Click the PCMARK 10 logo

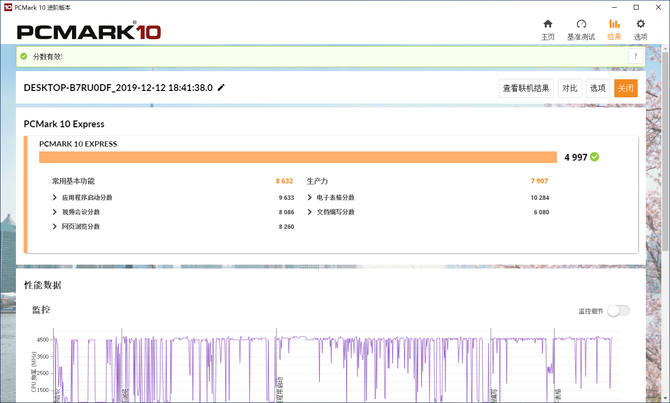click(x=89, y=32)
